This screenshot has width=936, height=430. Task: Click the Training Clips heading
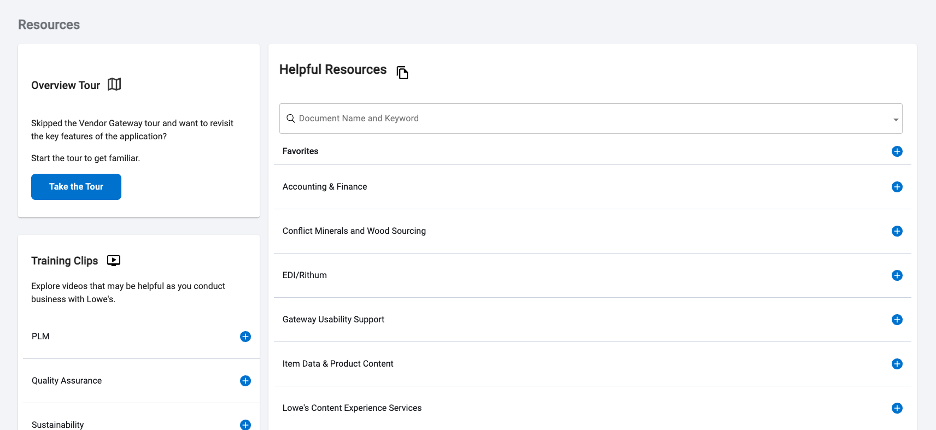tap(64, 261)
